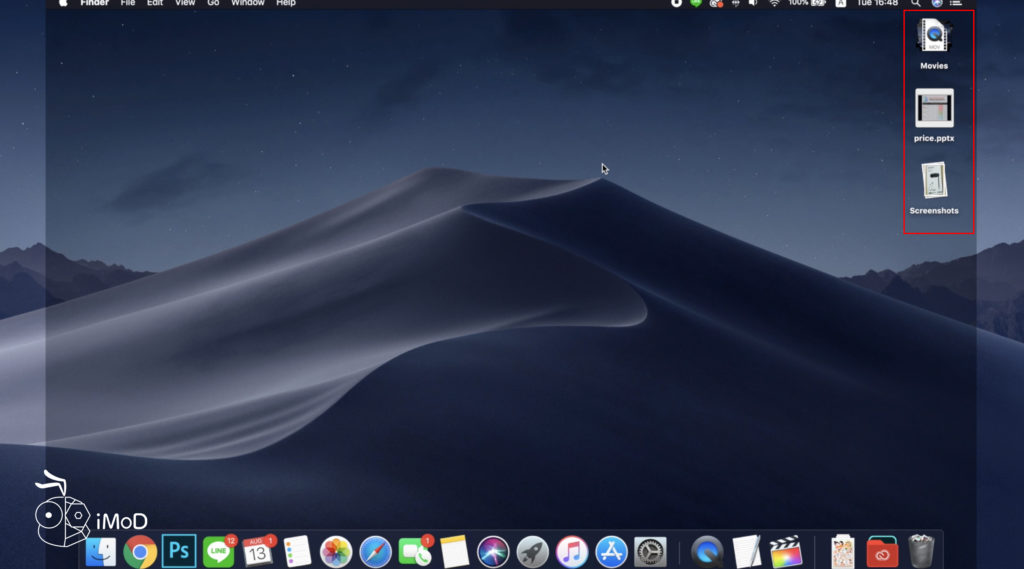1024x569 pixels.
Task: Open Spotlight search in the menu bar
Action: point(916,3)
